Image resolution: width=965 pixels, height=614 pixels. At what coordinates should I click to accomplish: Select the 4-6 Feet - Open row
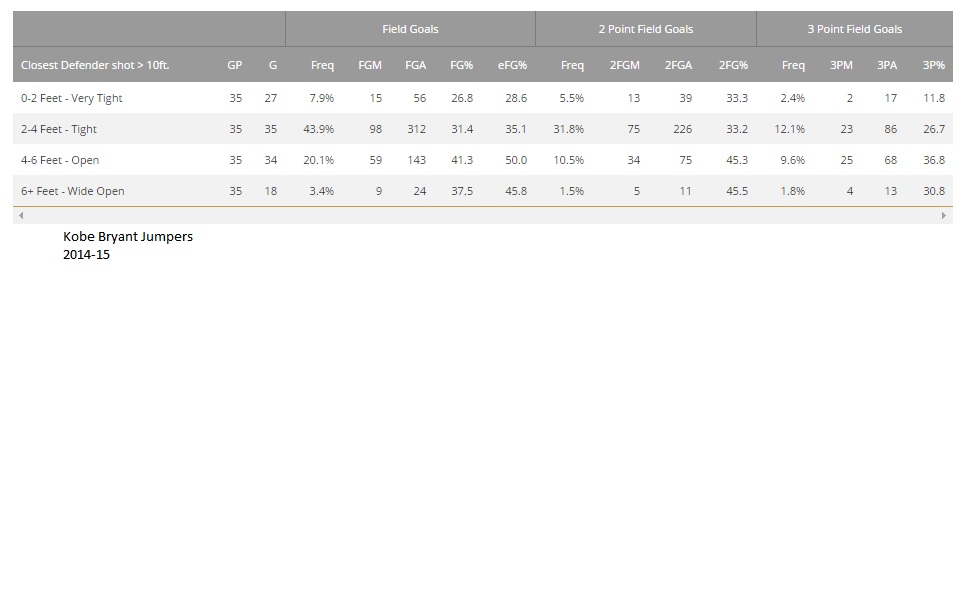pos(60,160)
